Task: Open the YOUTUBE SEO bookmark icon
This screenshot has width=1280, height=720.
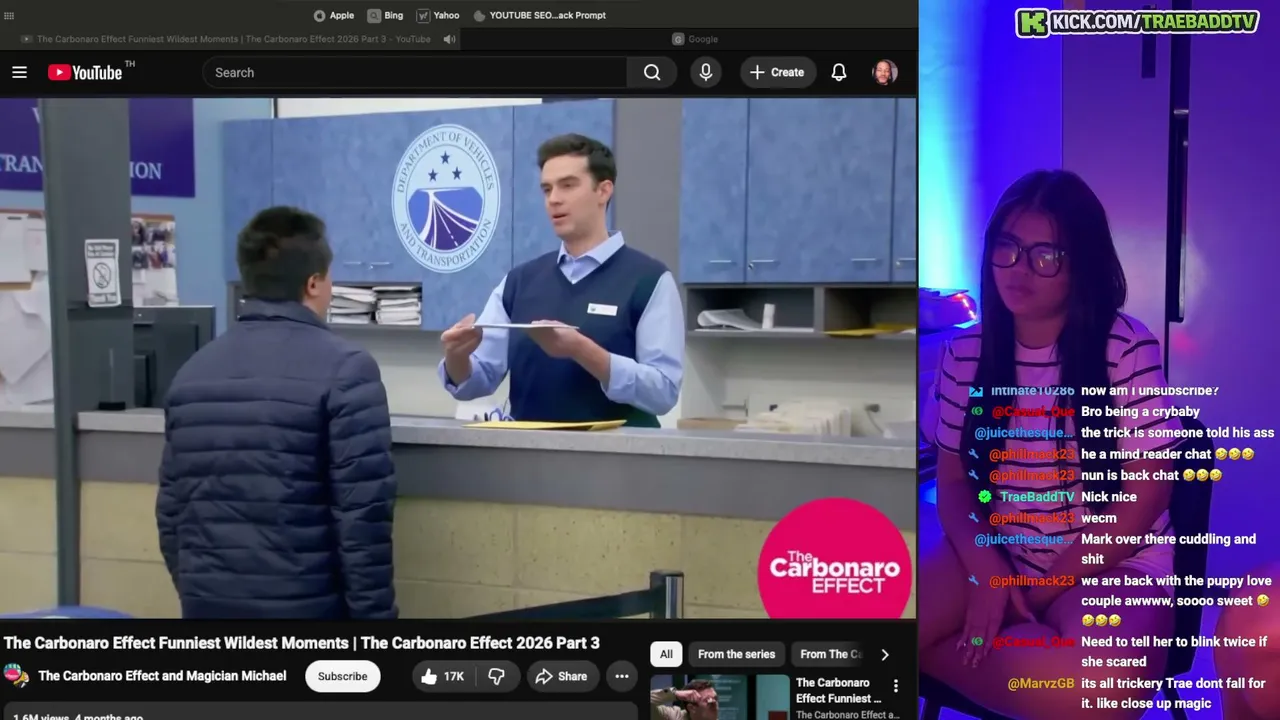Action: tap(479, 15)
